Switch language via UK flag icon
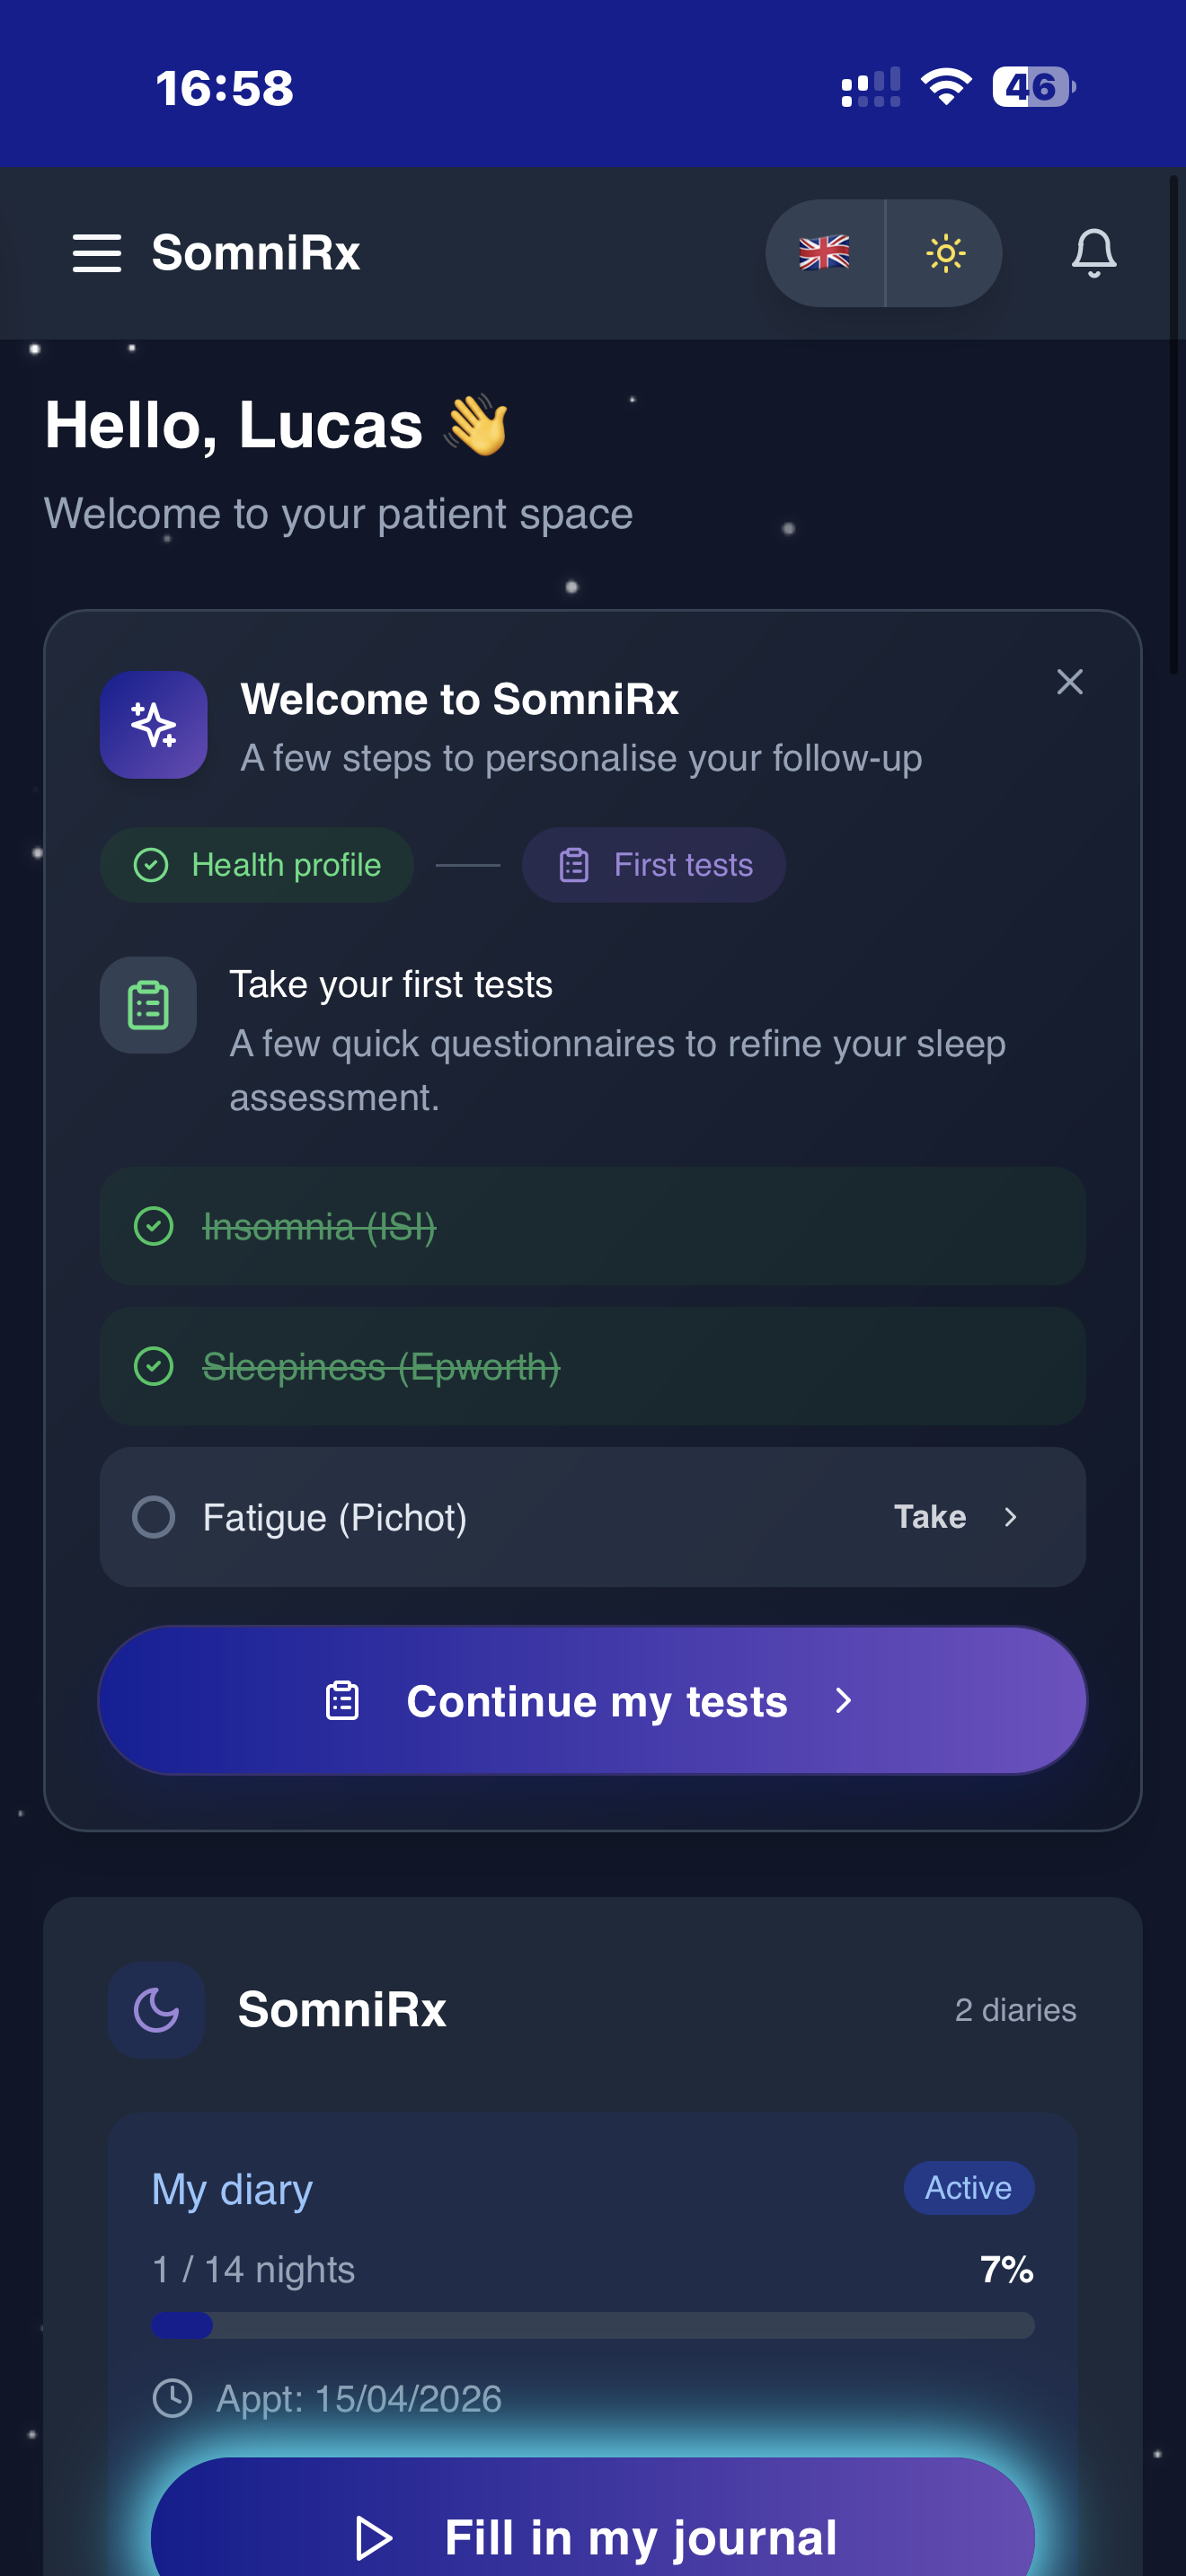The height and width of the screenshot is (2576, 1186). pyautogui.click(x=824, y=253)
